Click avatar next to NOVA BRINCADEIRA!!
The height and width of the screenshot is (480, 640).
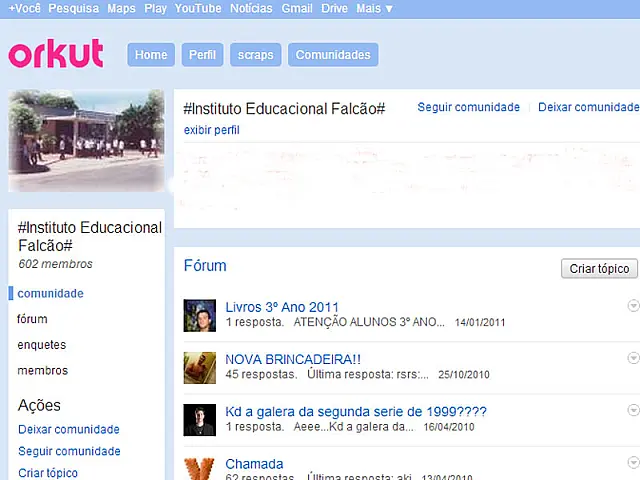click(200, 368)
